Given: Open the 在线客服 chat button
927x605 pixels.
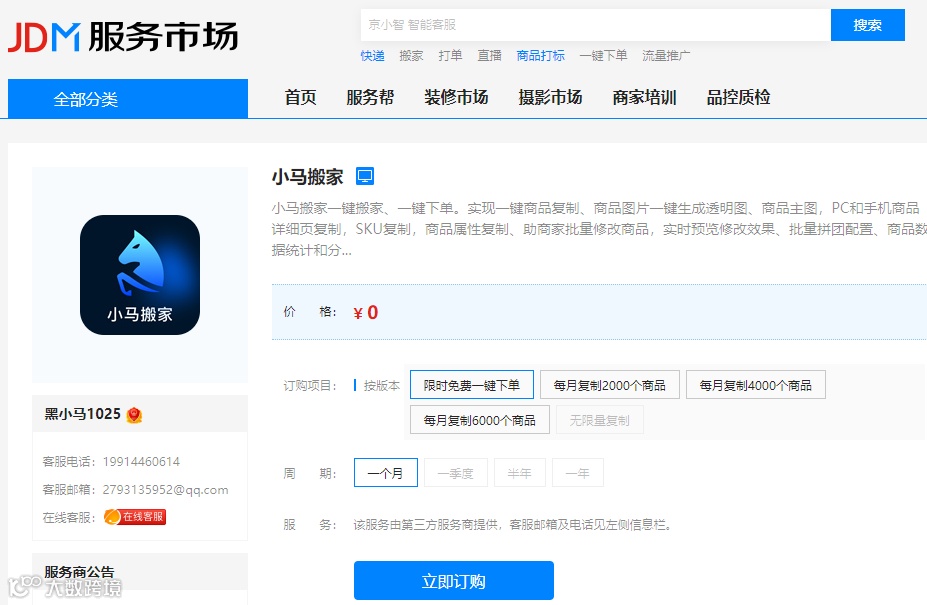Looking at the screenshot, I should [x=135, y=517].
